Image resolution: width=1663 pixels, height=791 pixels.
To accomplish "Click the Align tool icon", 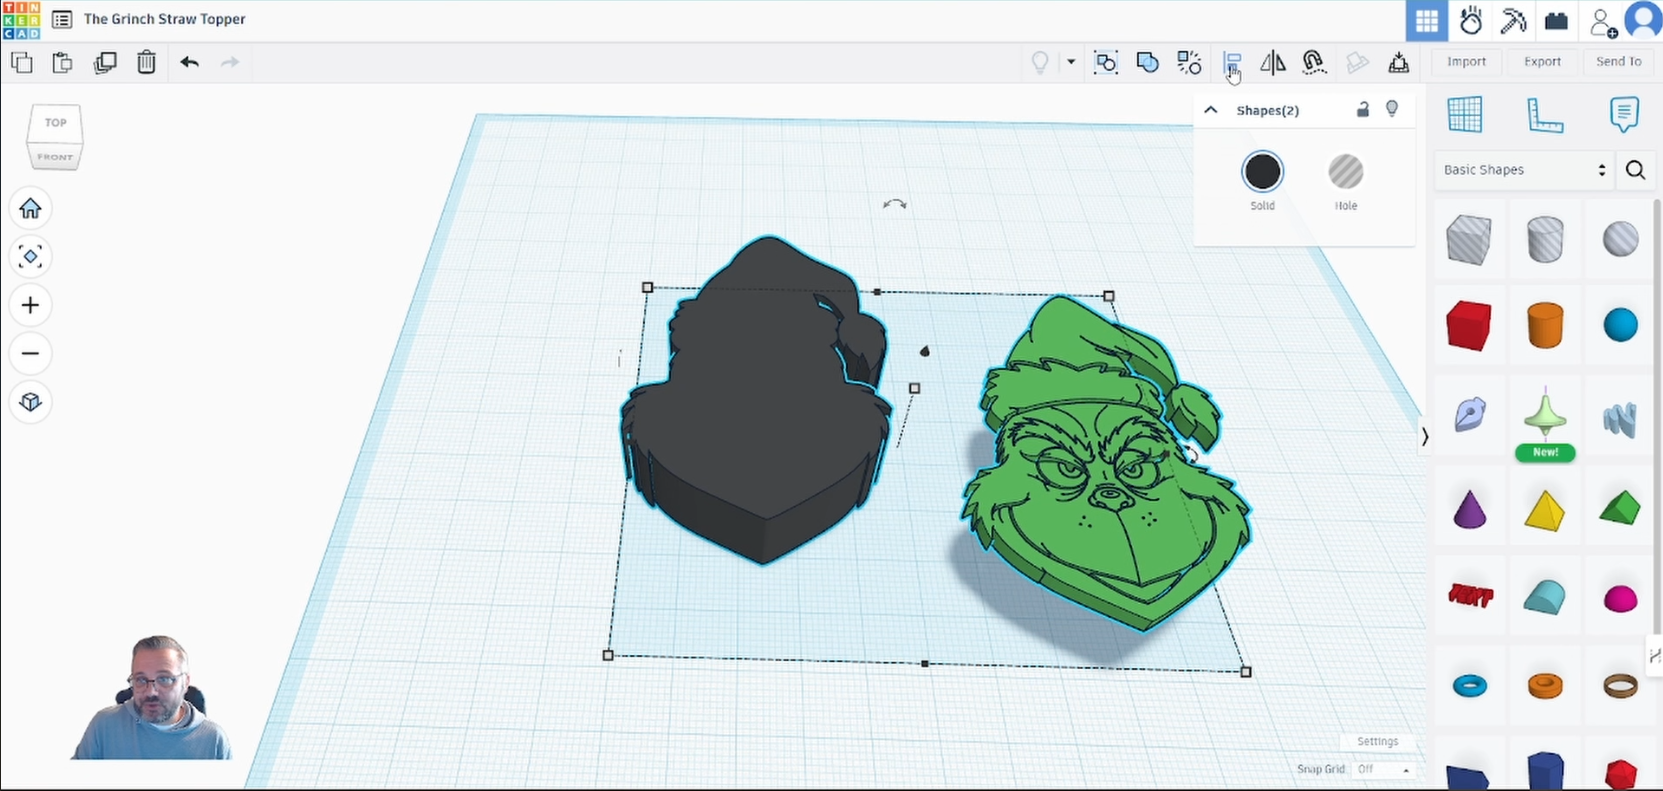I will pos(1232,63).
